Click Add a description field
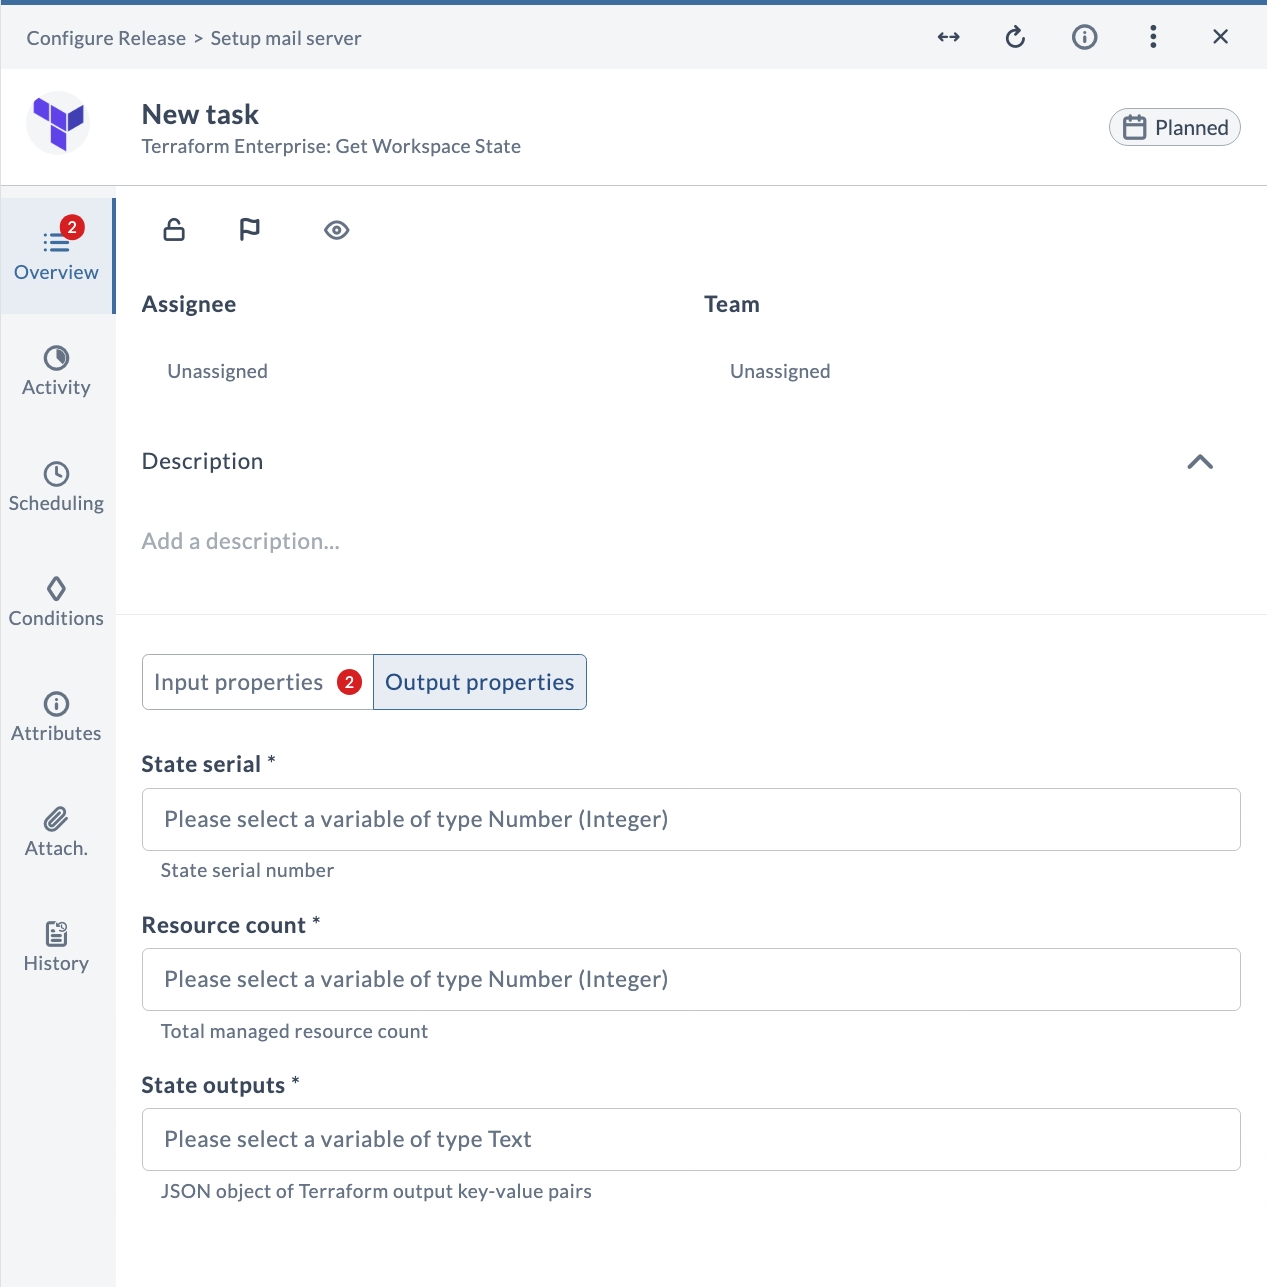The width and height of the screenshot is (1267, 1287). click(x=241, y=541)
